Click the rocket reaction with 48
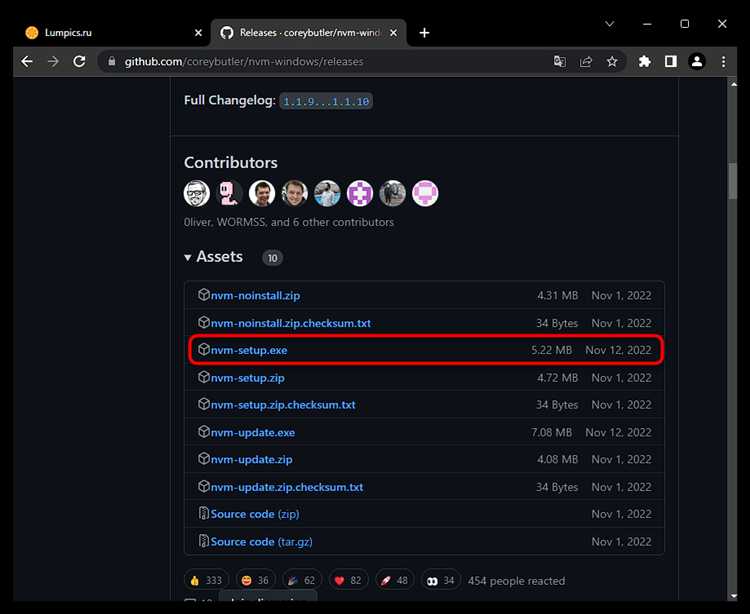The width and height of the screenshot is (750, 614). pos(395,581)
